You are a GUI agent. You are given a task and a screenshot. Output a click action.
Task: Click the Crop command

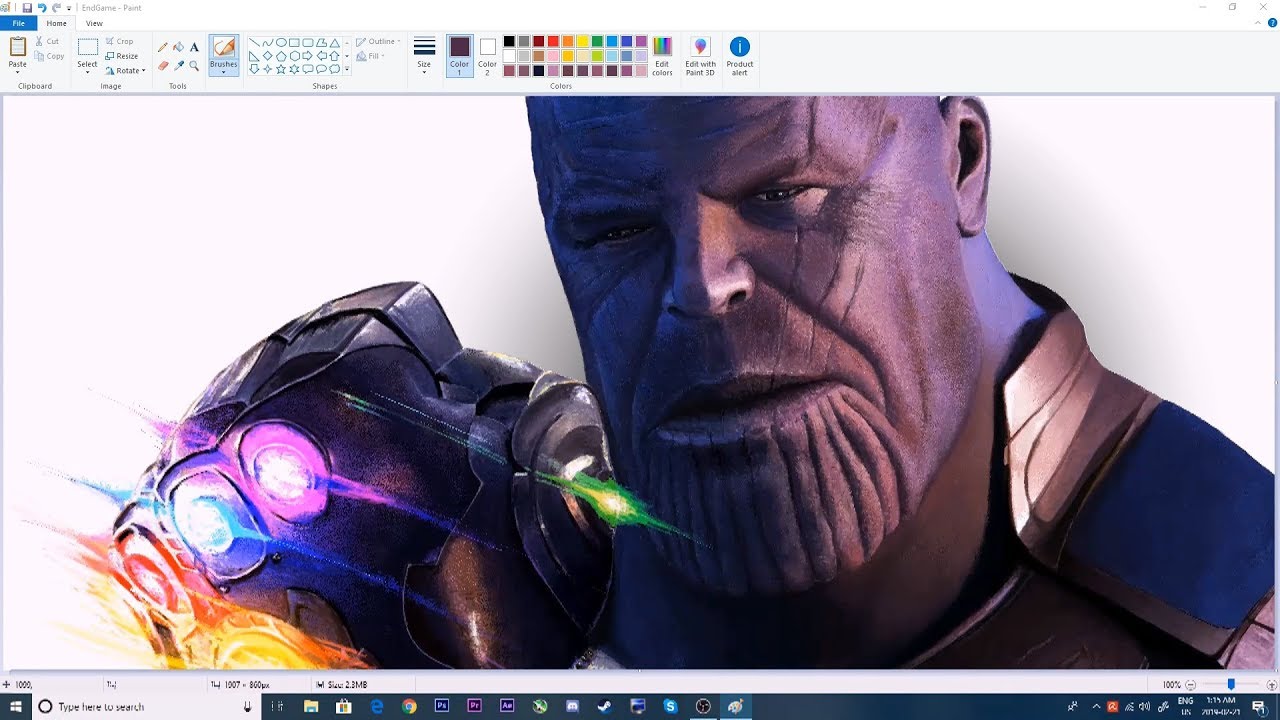pos(119,41)
